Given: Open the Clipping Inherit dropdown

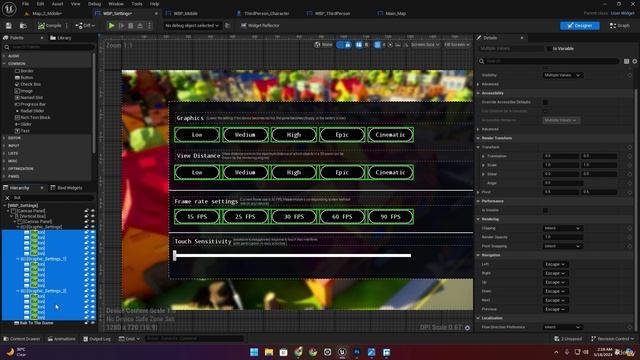Looking at the screenshot, I should coord(562,228).
